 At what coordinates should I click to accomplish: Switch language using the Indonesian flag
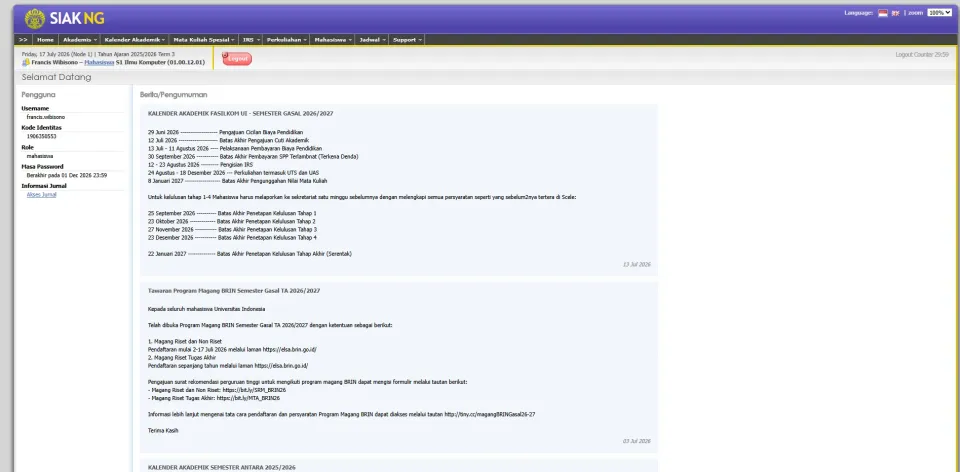tap(883, 13)
